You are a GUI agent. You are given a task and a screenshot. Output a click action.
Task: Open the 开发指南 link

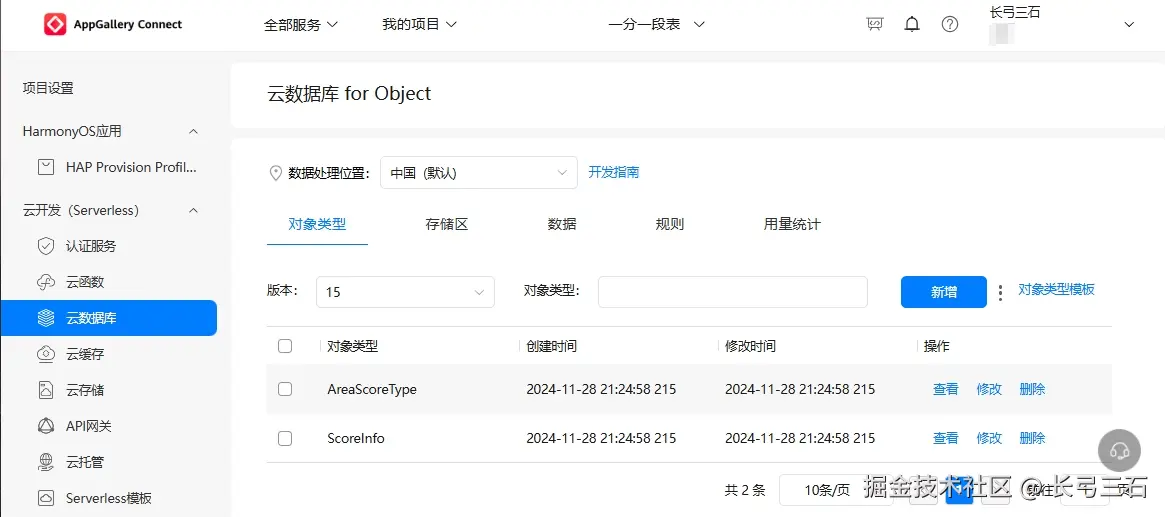[x=614, y=172]
